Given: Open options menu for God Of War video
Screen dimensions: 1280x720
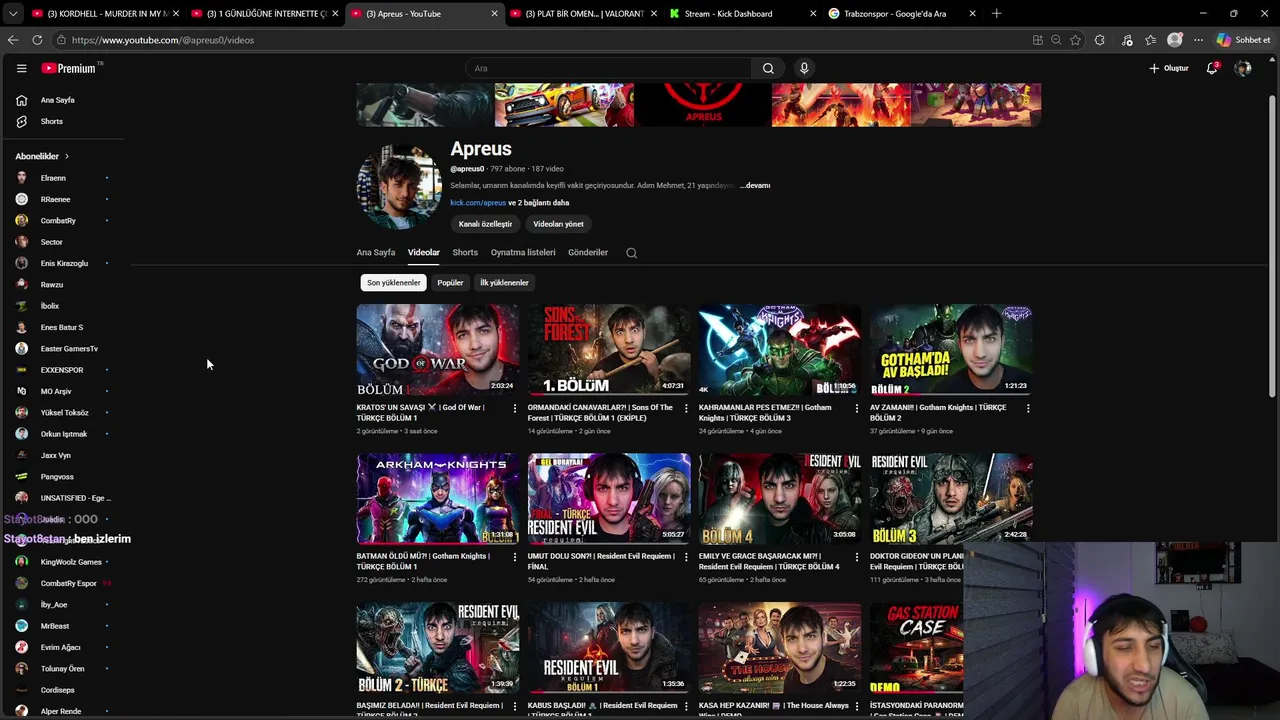Looking at the screenshot, I should tap(515, 408).
